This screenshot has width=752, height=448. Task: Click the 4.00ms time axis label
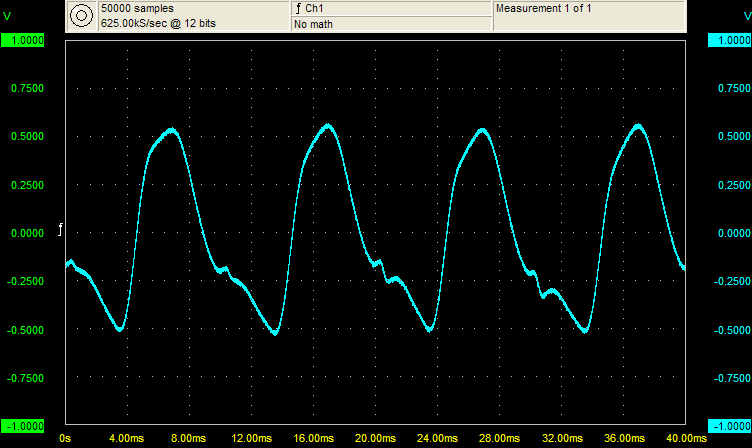(127, 438)
